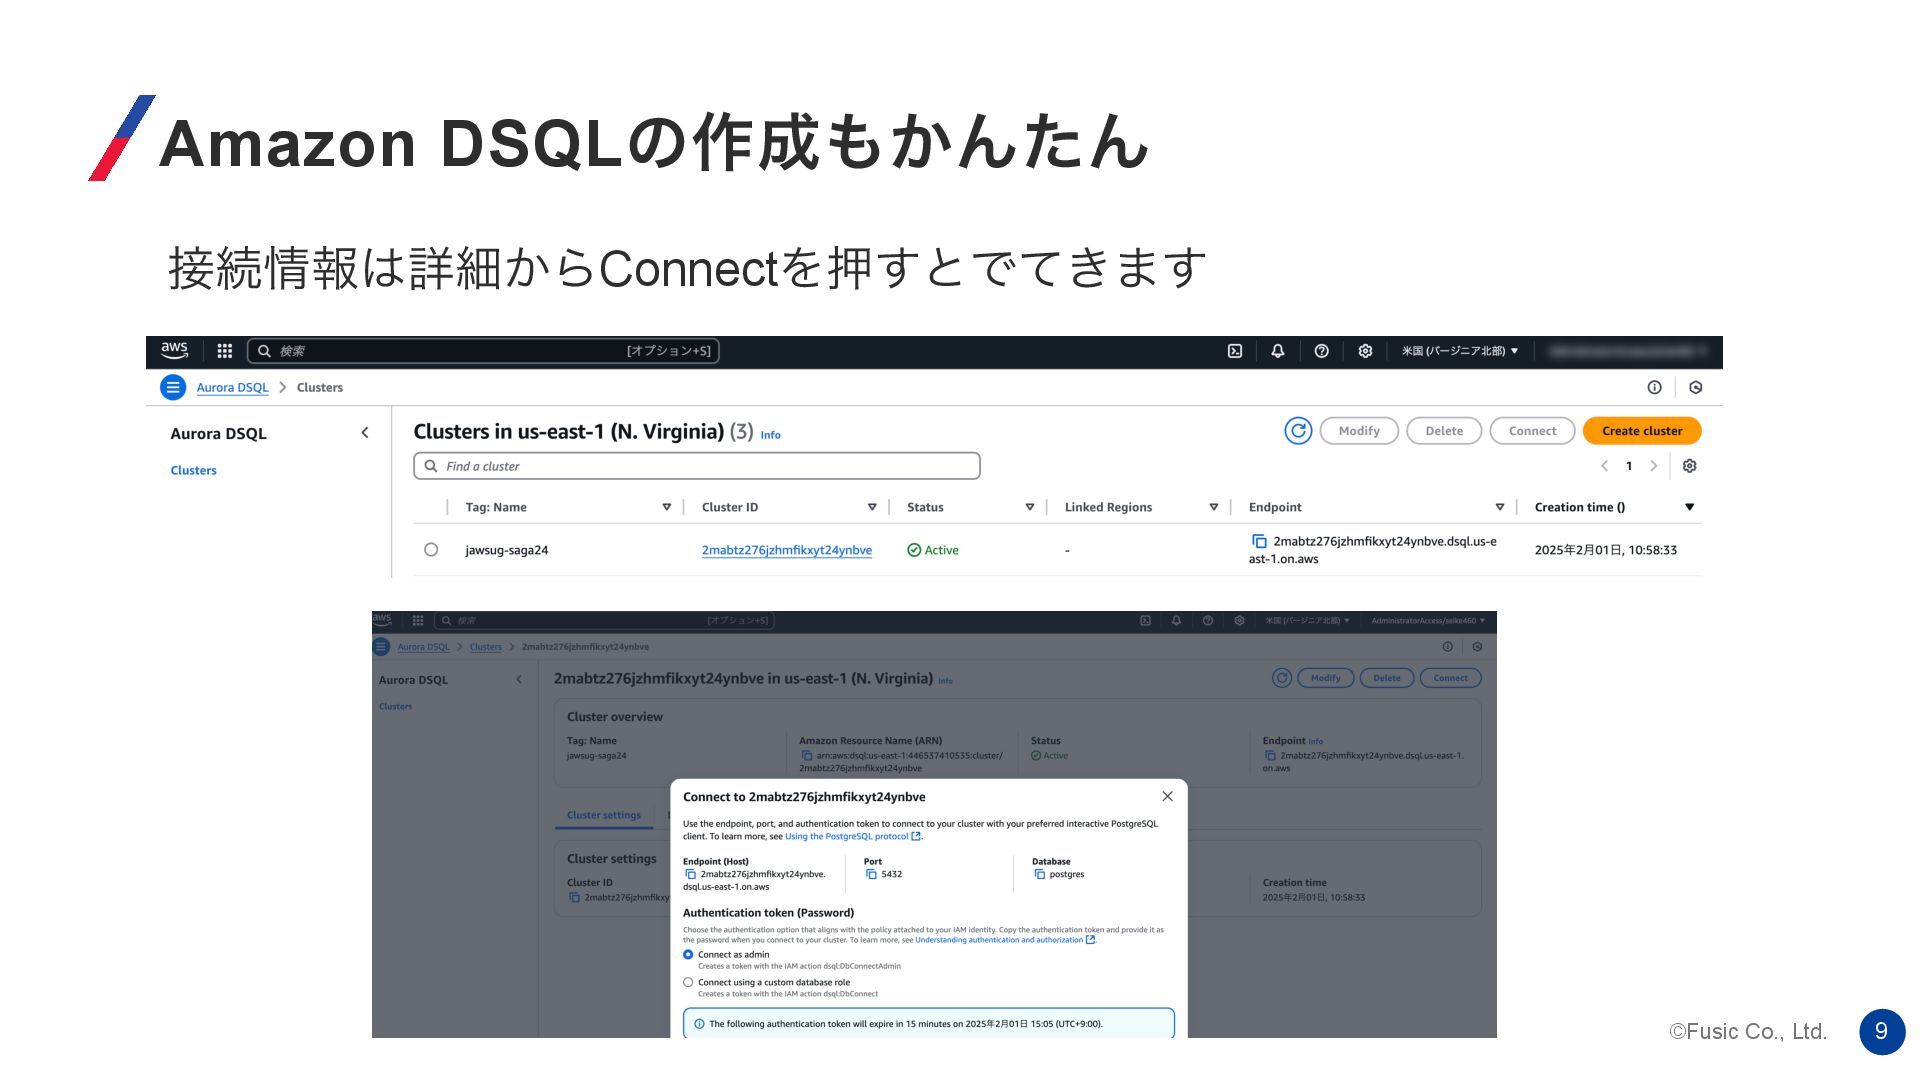This screenshot has width=1920, height=1080.
Task: Open the notifications bell
Action: click(x=1278, y=351)
